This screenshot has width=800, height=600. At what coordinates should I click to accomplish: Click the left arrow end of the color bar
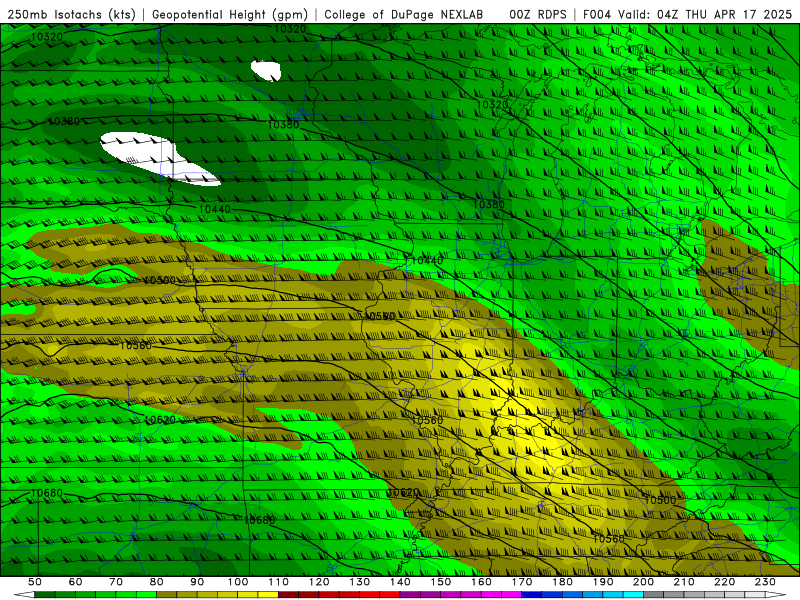pyautogui.click(x=24, y=595)
